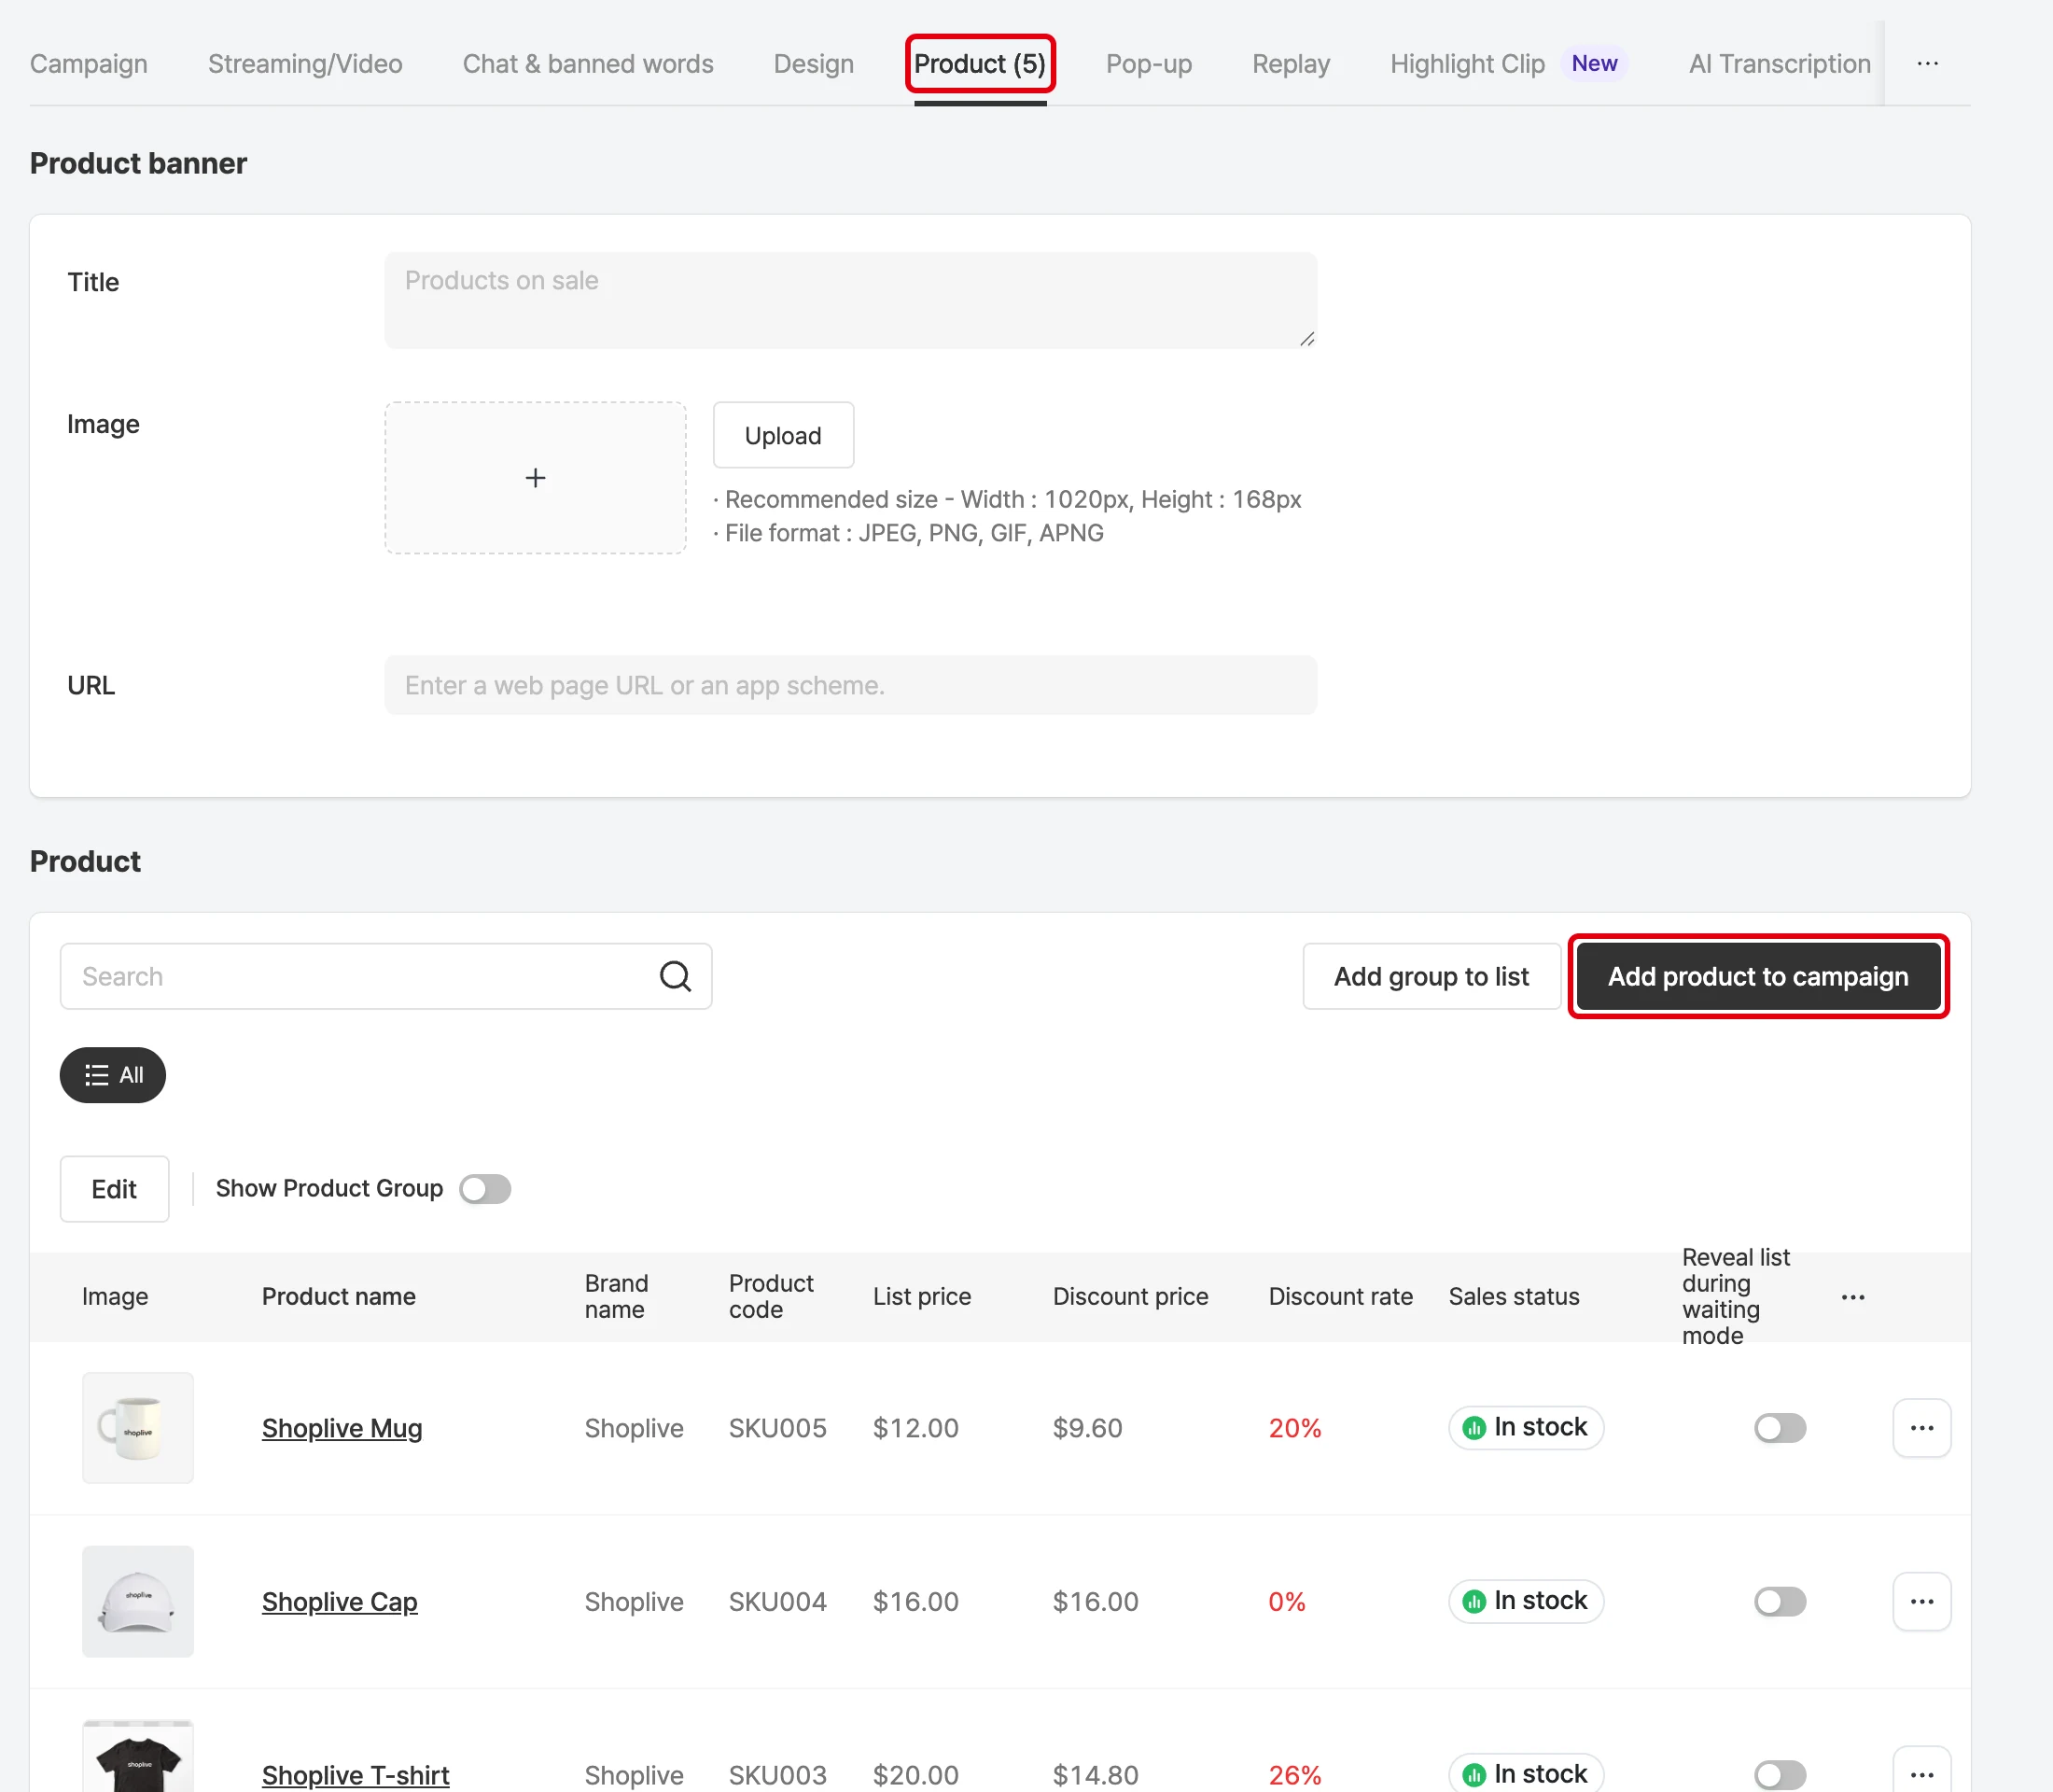The height and width of the screenshot is (1792, 2053).
Task: Select the Product (5) tab
Action: click(980, 64)
